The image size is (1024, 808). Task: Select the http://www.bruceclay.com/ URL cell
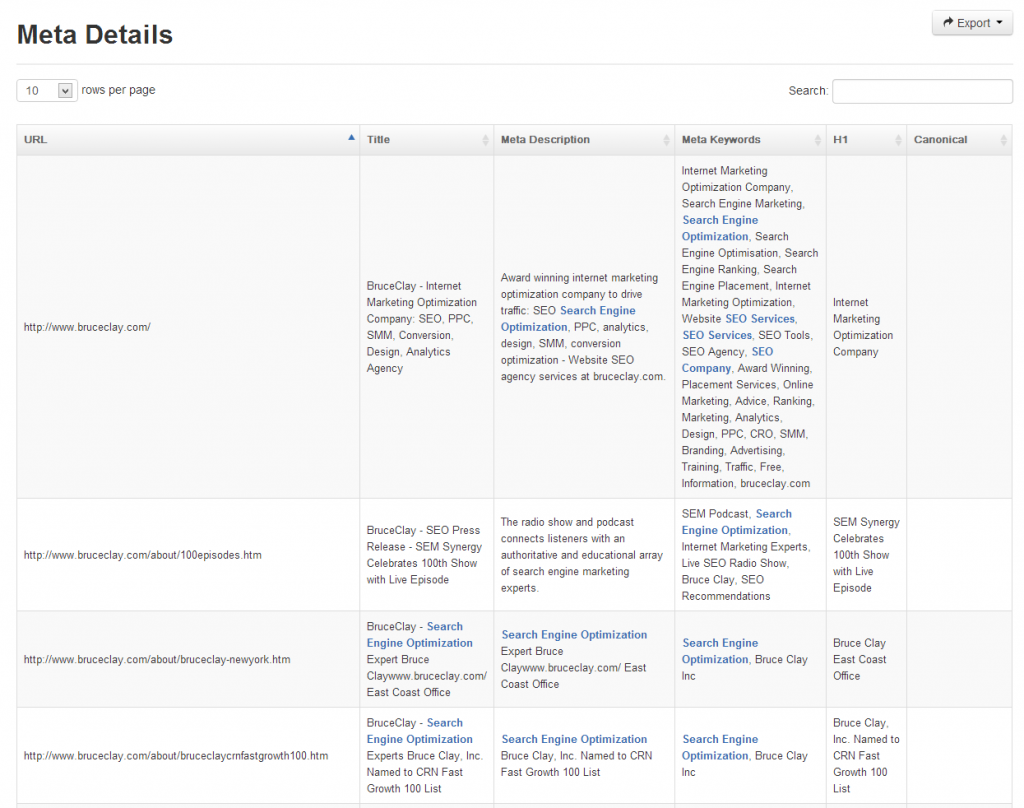(x=188, y=327)
